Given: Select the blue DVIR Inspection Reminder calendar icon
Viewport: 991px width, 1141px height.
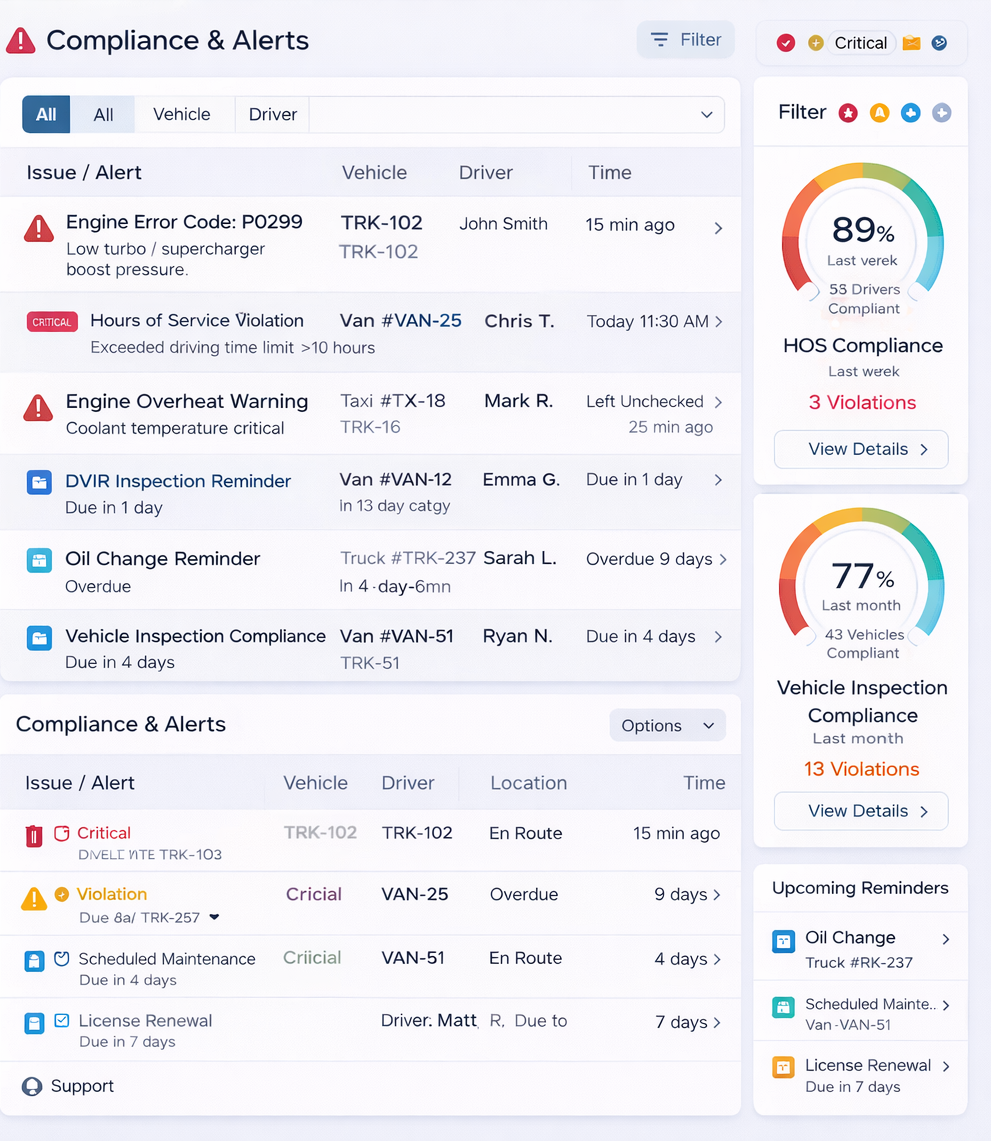Looking at the screenshot, I should pyautogui.click(x=38, y=482).
